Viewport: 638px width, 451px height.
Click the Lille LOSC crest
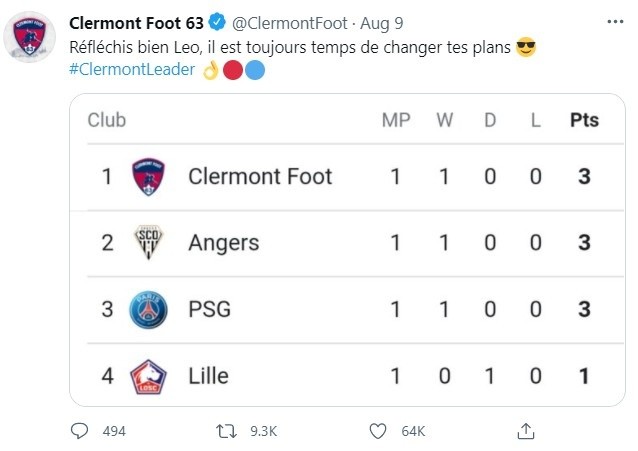coord(148,377)
